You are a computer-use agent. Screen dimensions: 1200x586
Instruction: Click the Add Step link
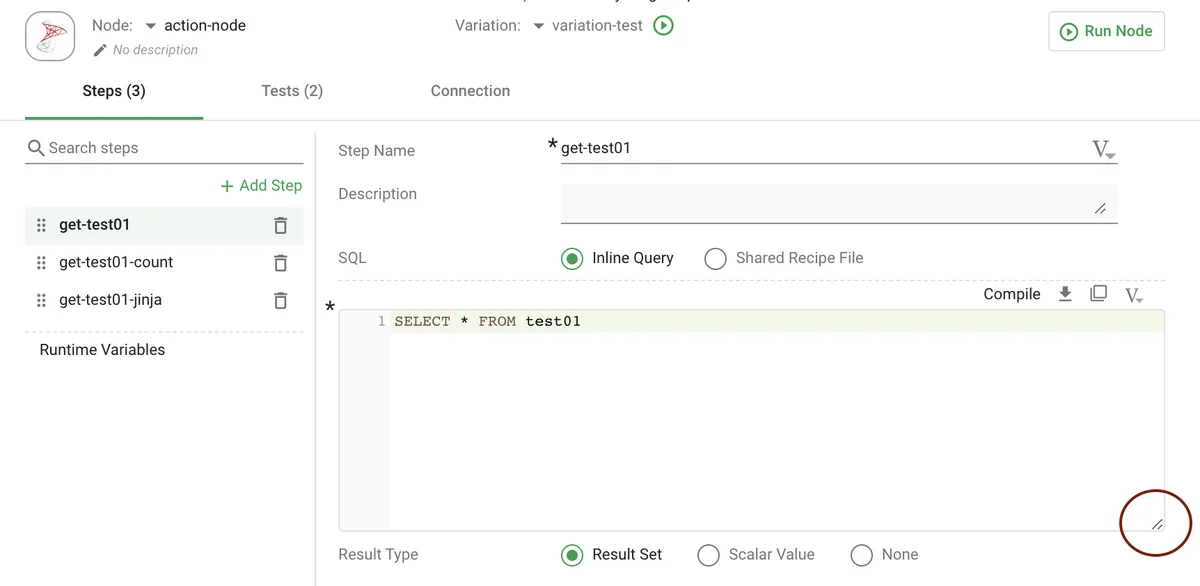click(261, 186)
